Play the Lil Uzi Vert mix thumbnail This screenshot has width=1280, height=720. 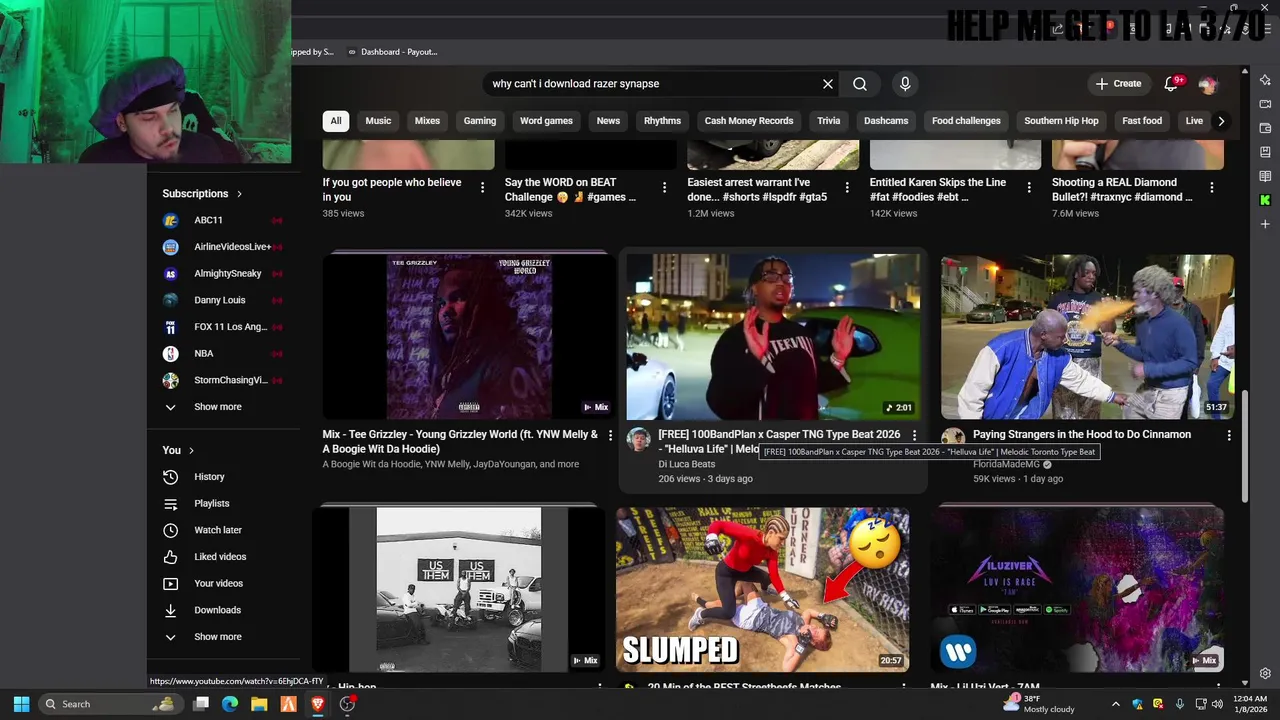point(1077,589)
